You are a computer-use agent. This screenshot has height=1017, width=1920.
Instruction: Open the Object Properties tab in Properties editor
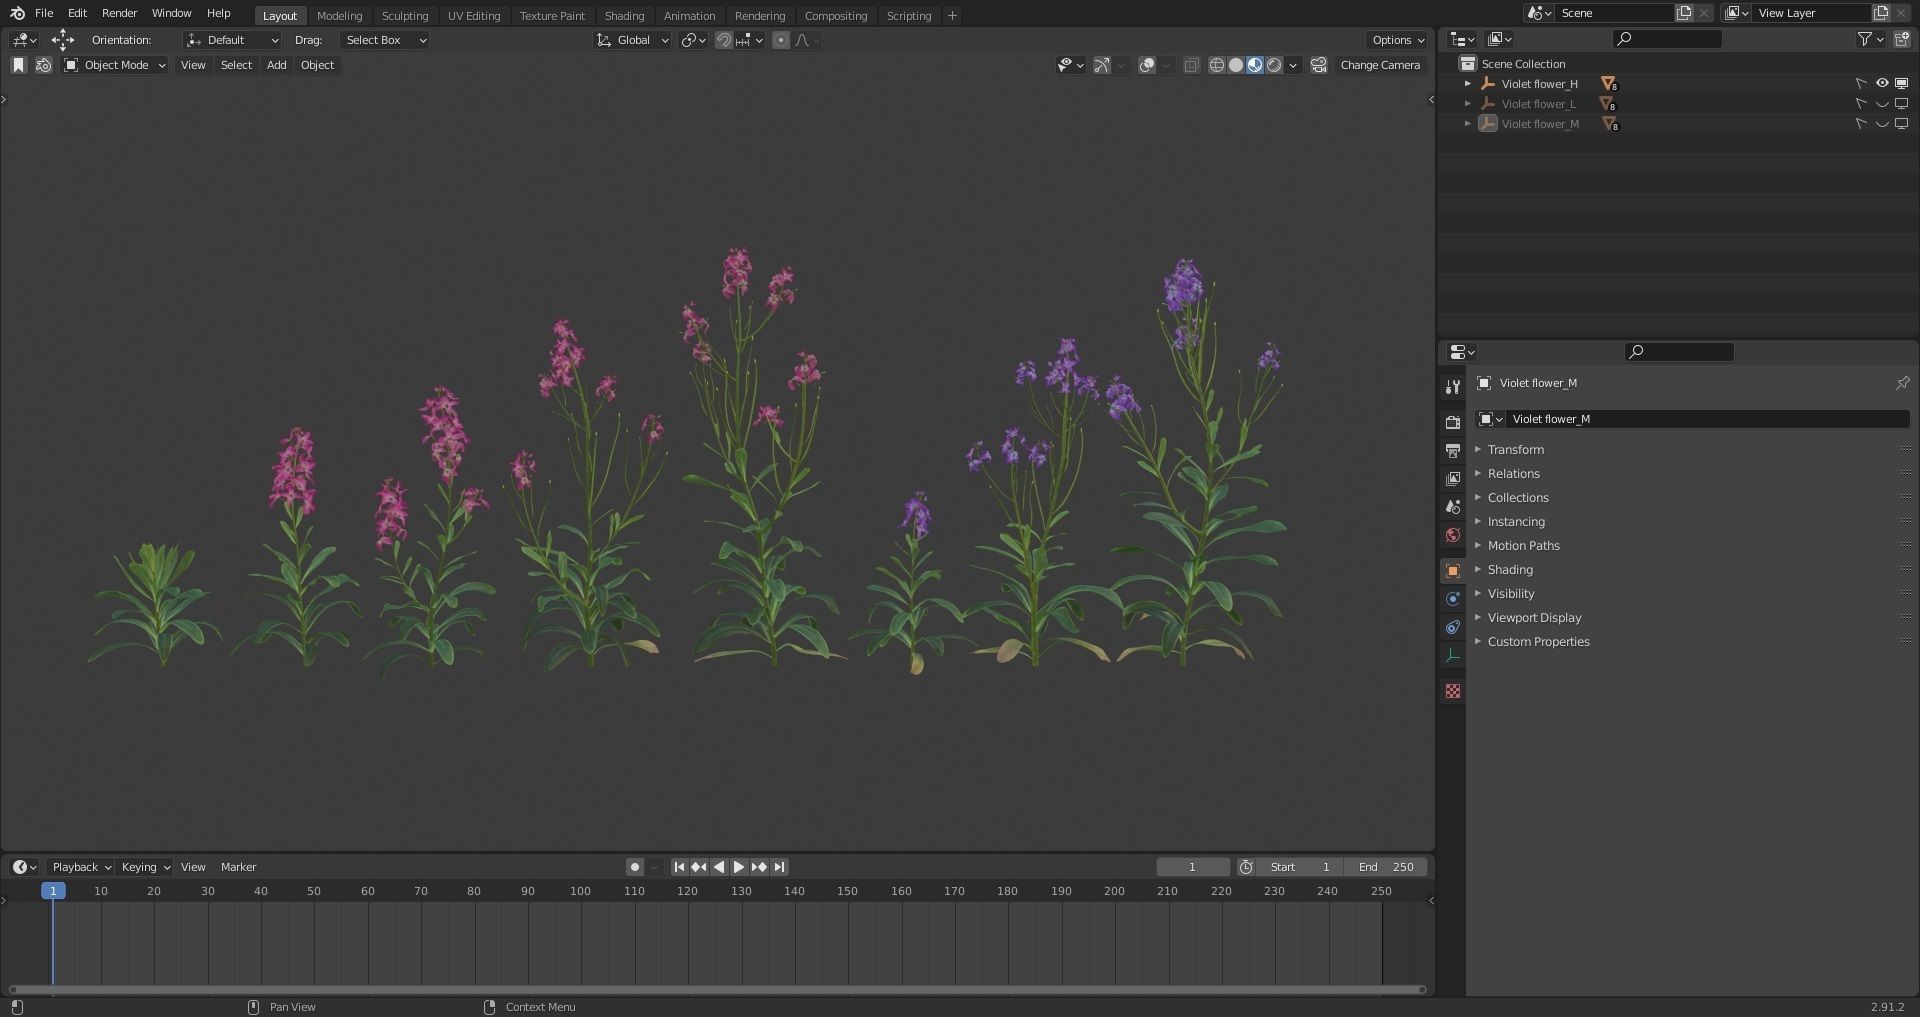coord(1452,570)
